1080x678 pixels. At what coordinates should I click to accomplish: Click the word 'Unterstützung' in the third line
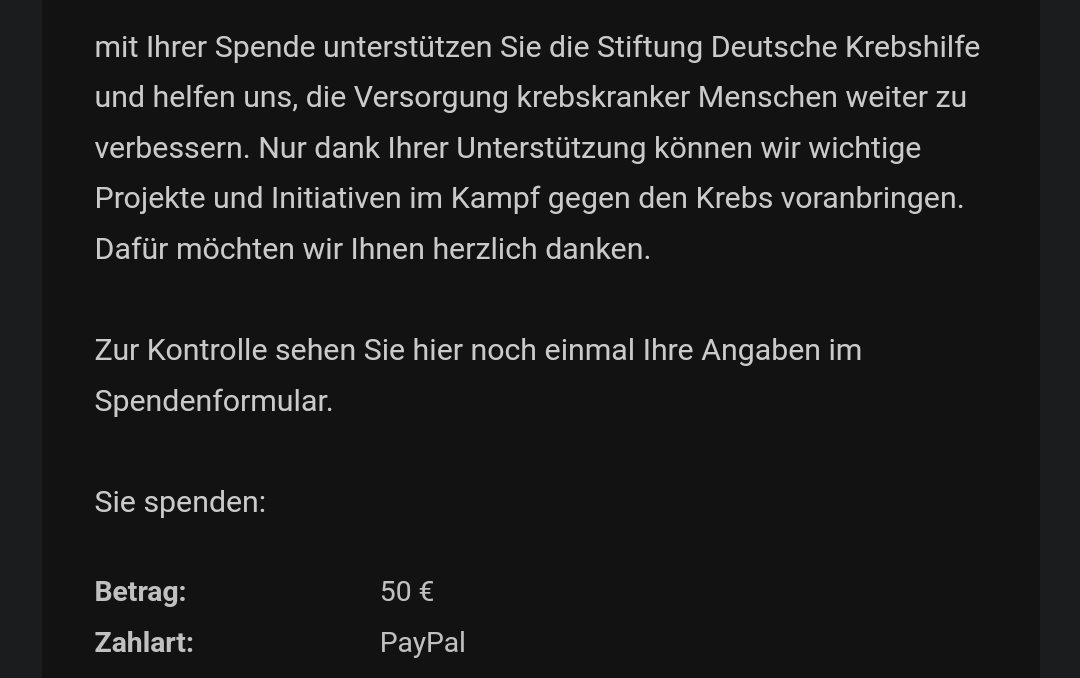tap(551, 148)
